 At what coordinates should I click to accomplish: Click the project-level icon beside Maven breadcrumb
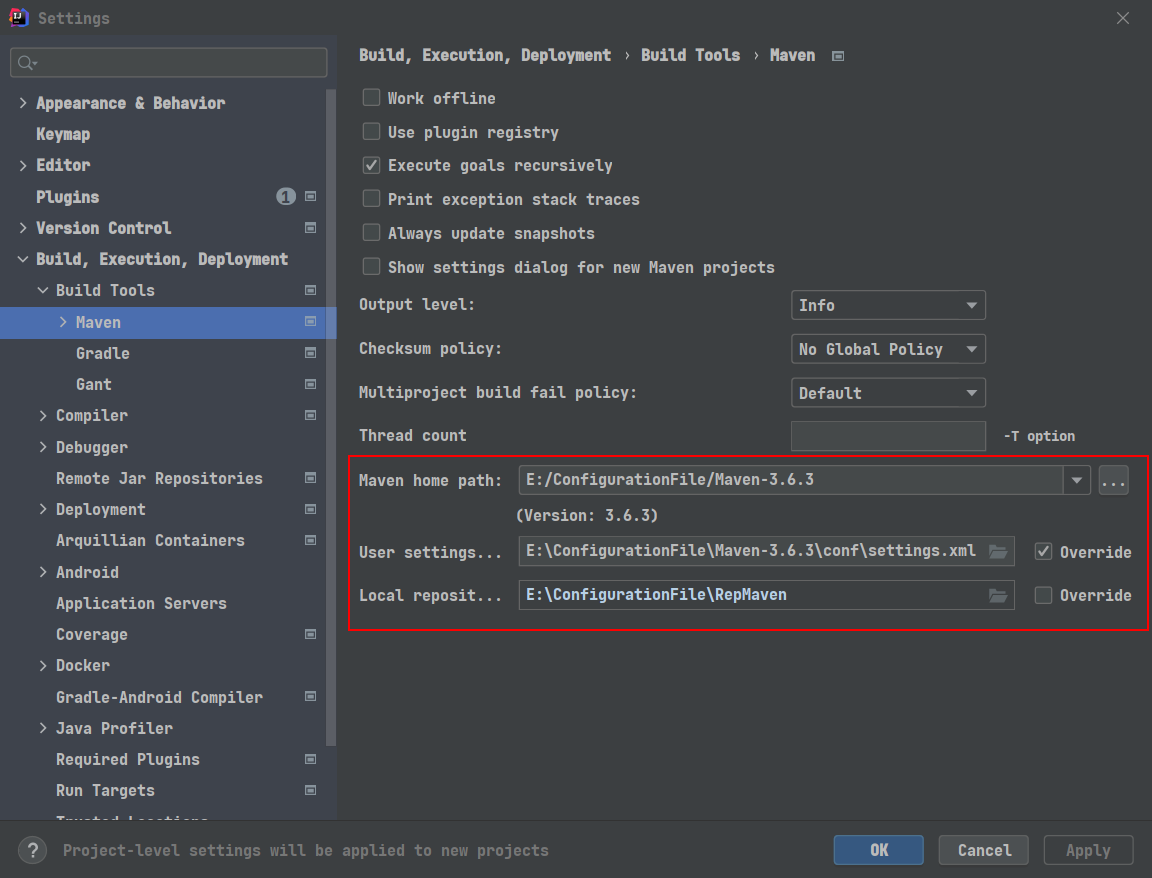pyautogui.click(x=838, y=56)
